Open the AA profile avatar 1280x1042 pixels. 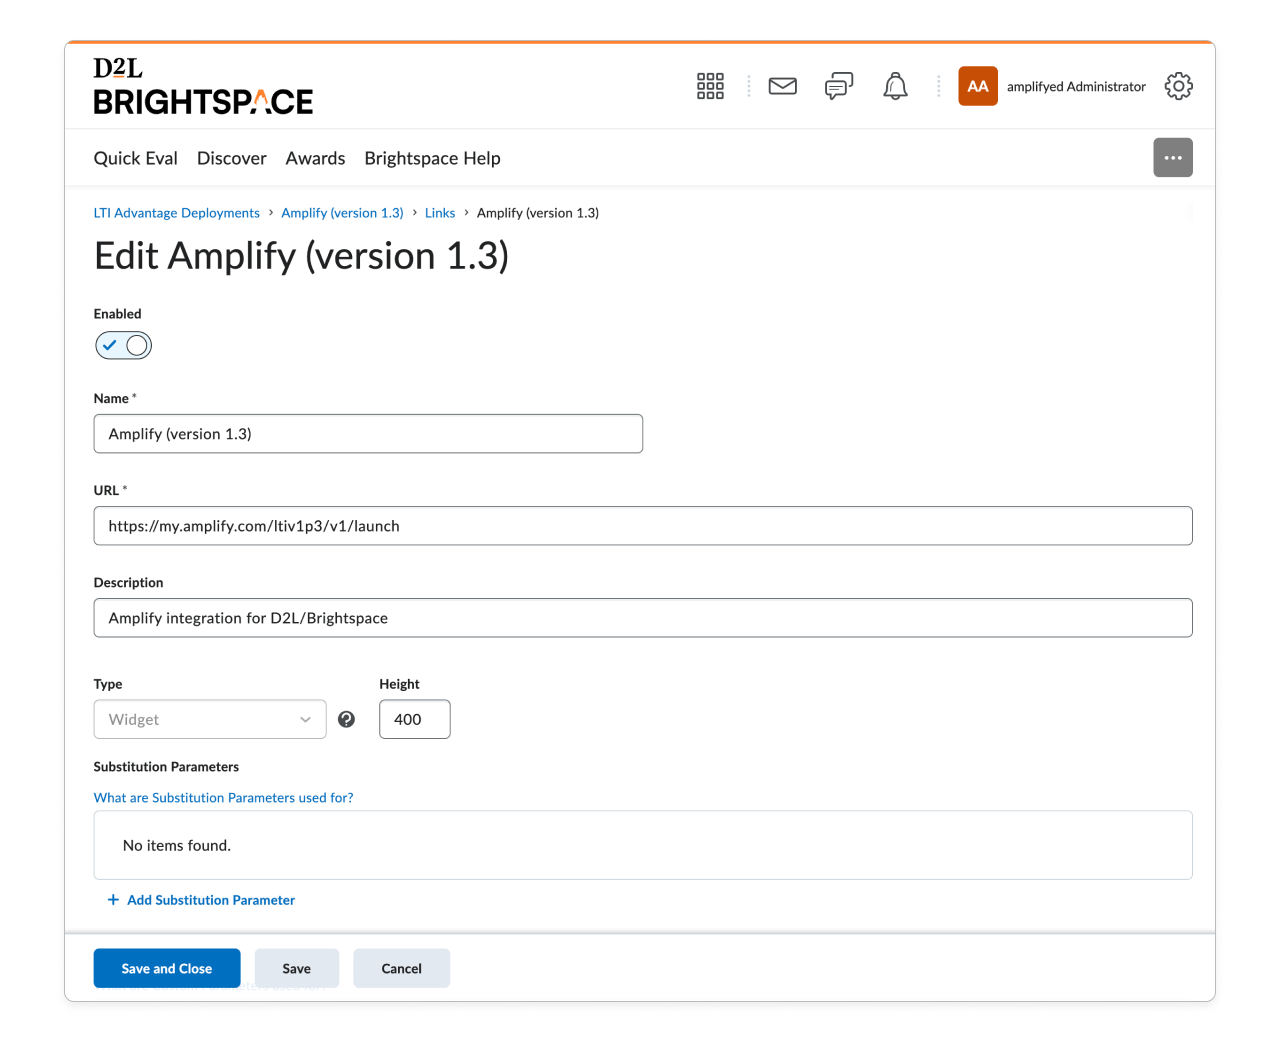[977, 86]
